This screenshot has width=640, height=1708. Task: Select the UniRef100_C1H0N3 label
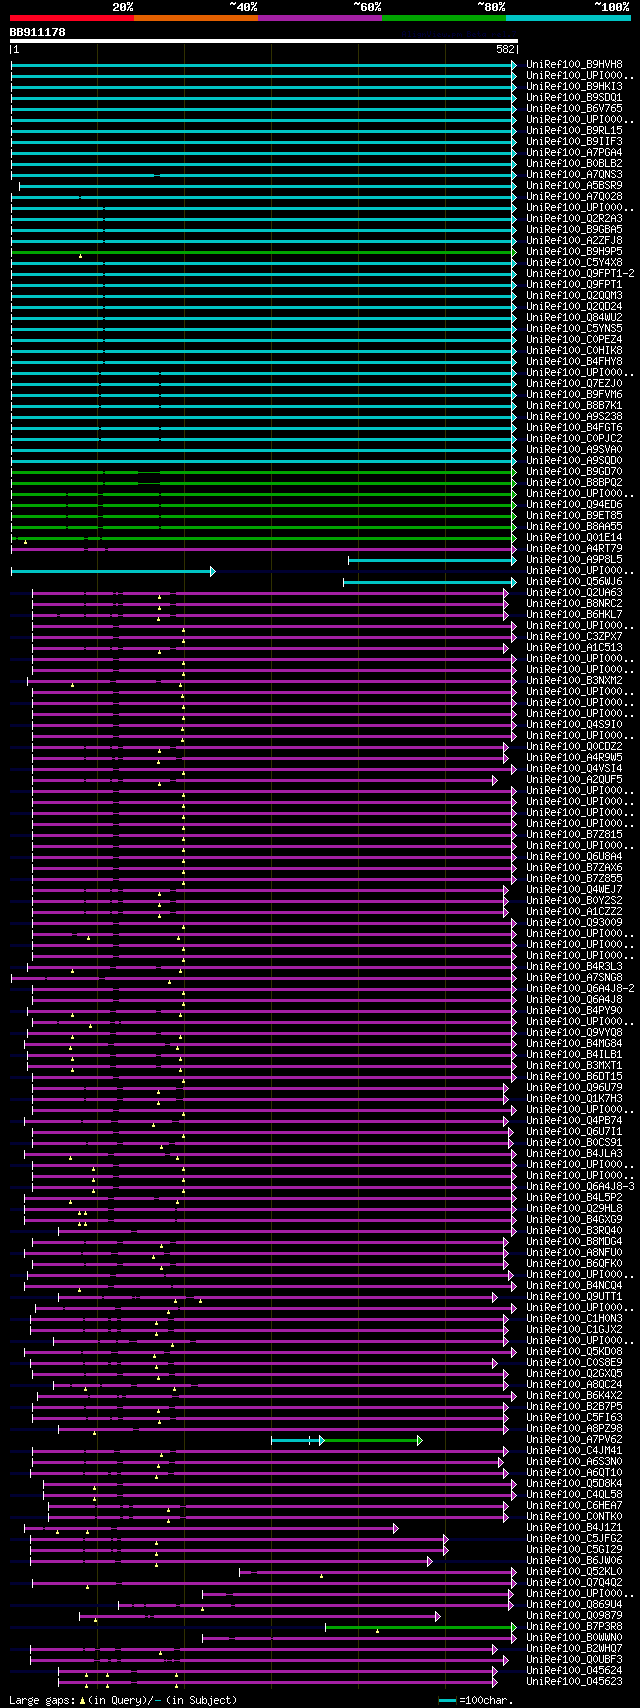(574, 1318)
